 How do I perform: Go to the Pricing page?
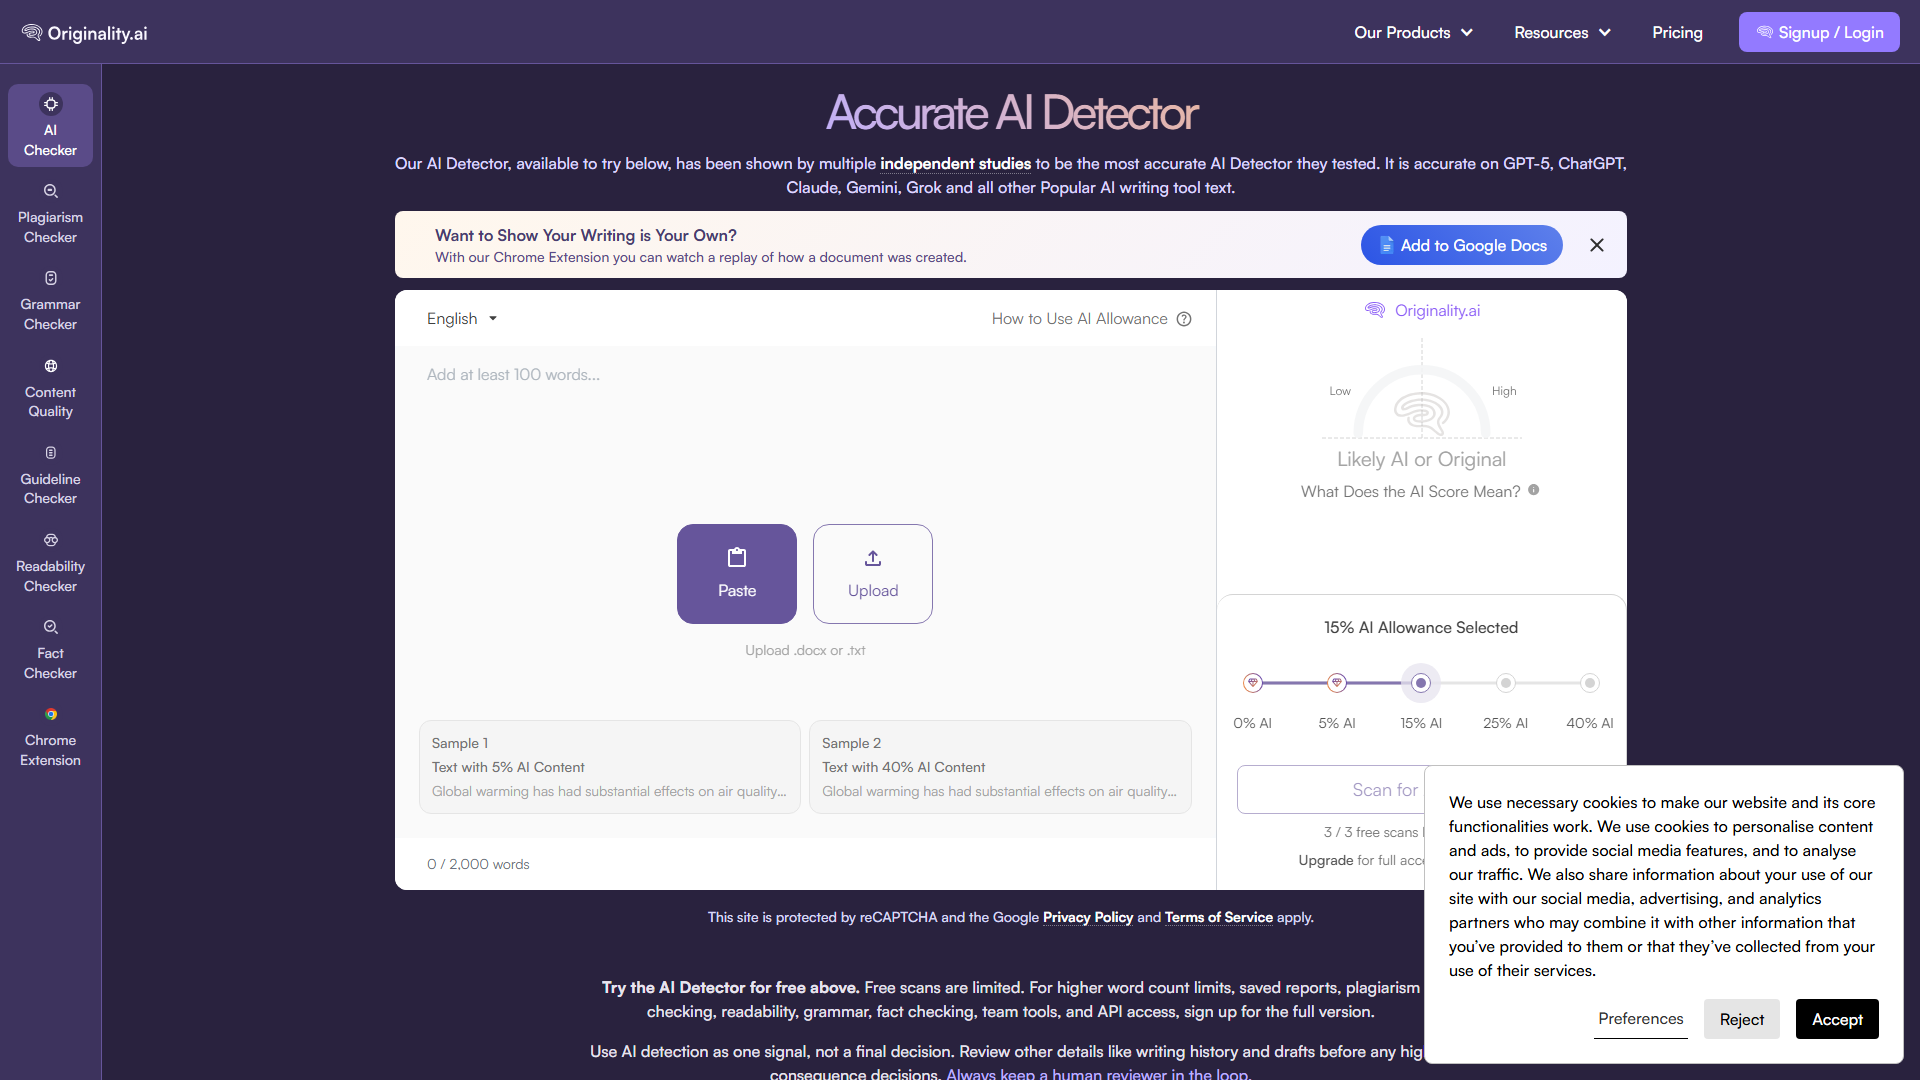pyautogui.click(x=1677, y=32)
